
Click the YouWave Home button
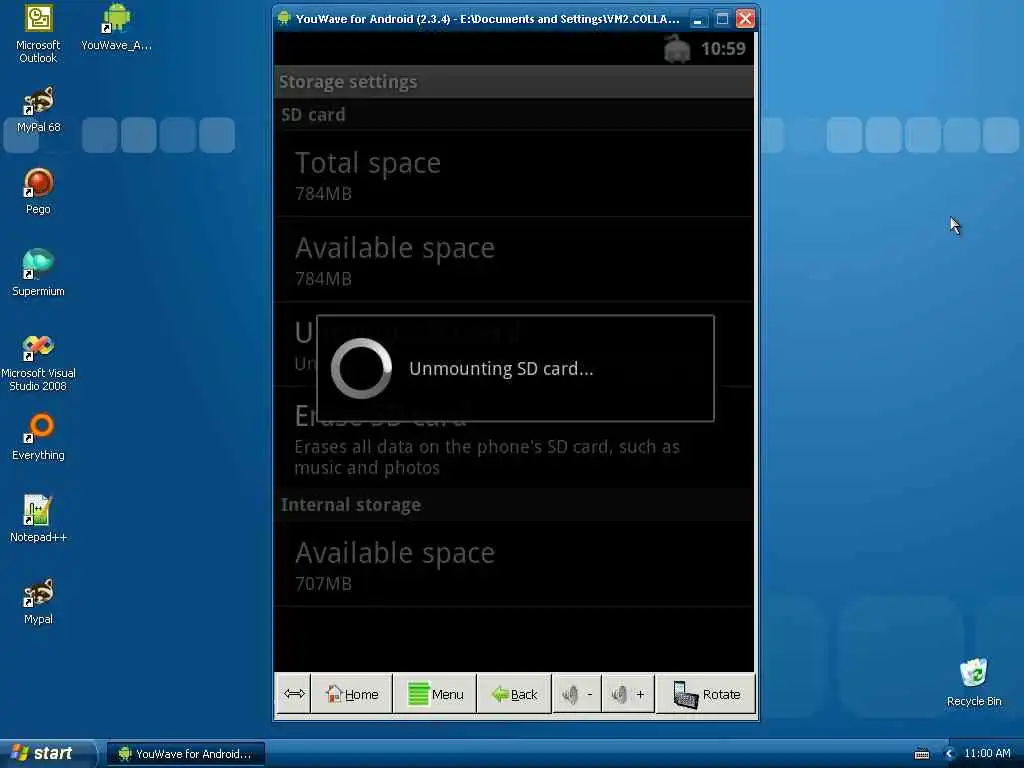(x=351, y=694)
